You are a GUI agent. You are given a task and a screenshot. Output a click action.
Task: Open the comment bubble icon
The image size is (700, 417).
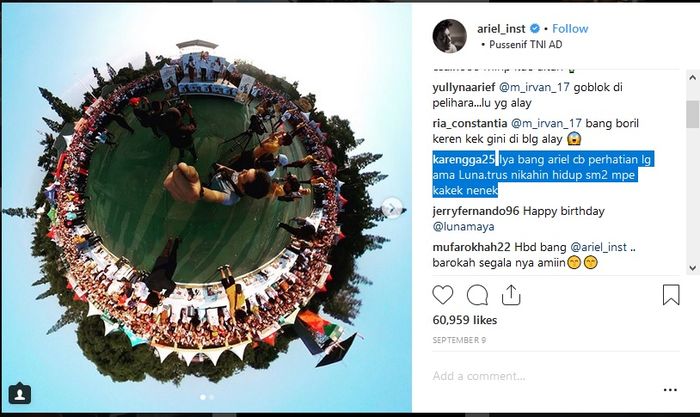click(x=477, y=295)
